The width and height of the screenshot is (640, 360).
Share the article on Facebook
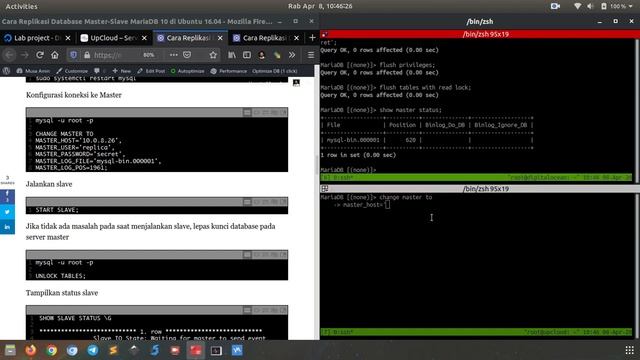pyautogui.click(x=7, y=197)
